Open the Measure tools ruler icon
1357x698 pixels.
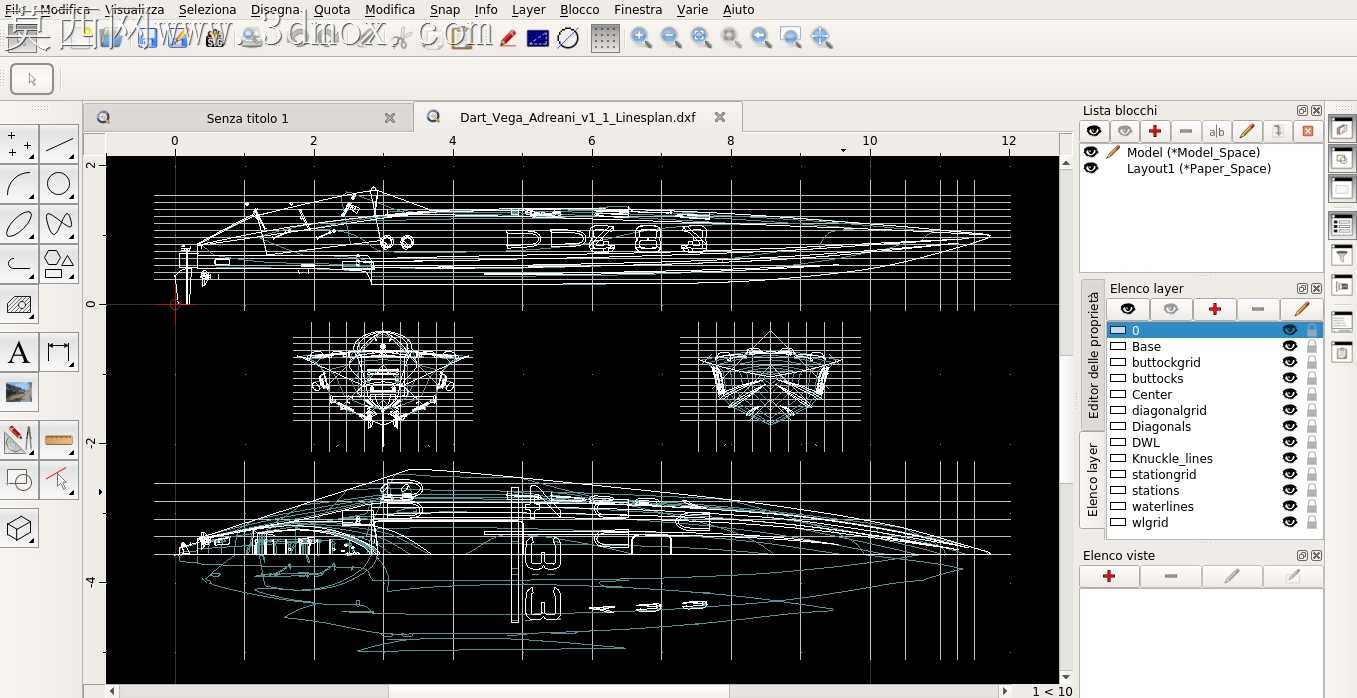tap(59, 439)
